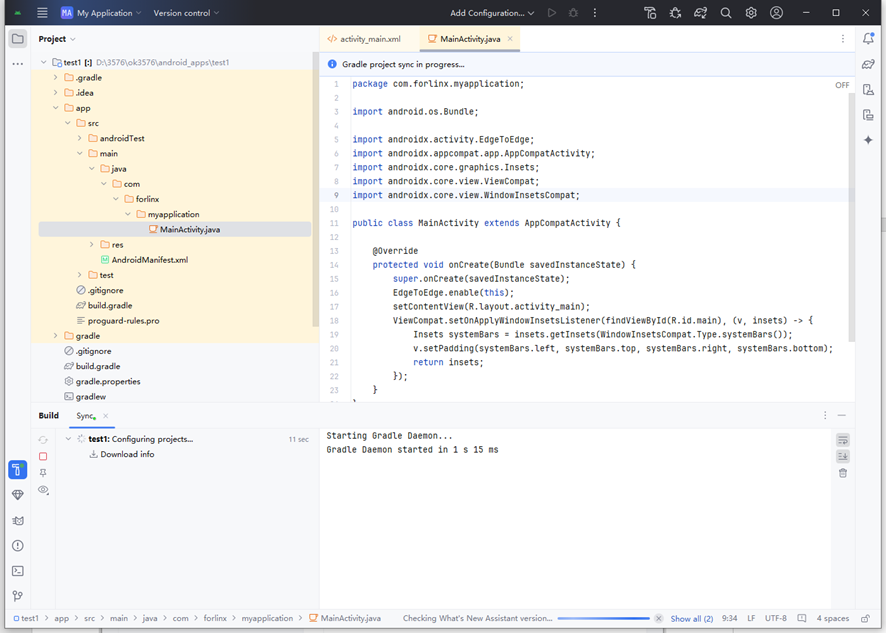The width and height of the screenshot is (886, 633).
Task: Open Terminal tool window icon
Action: (x=18, y=571)
